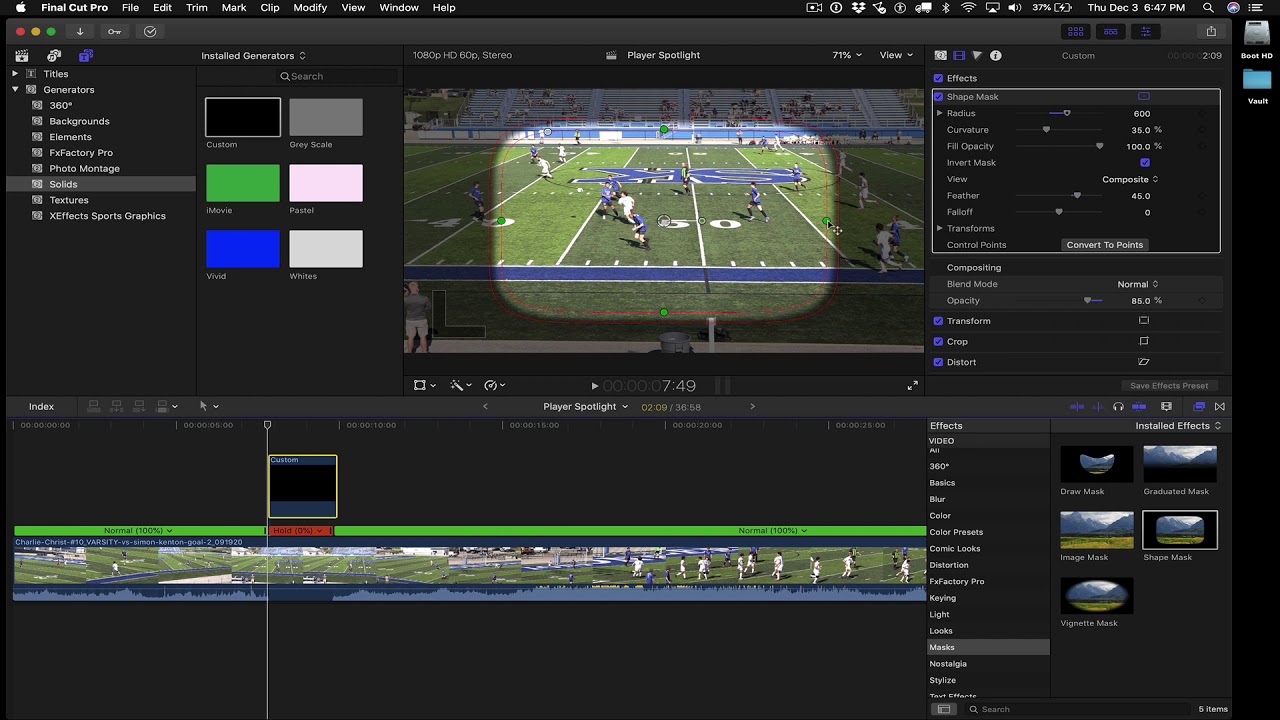
Task: Open the timeline Index button
Action: coord(41,407)
